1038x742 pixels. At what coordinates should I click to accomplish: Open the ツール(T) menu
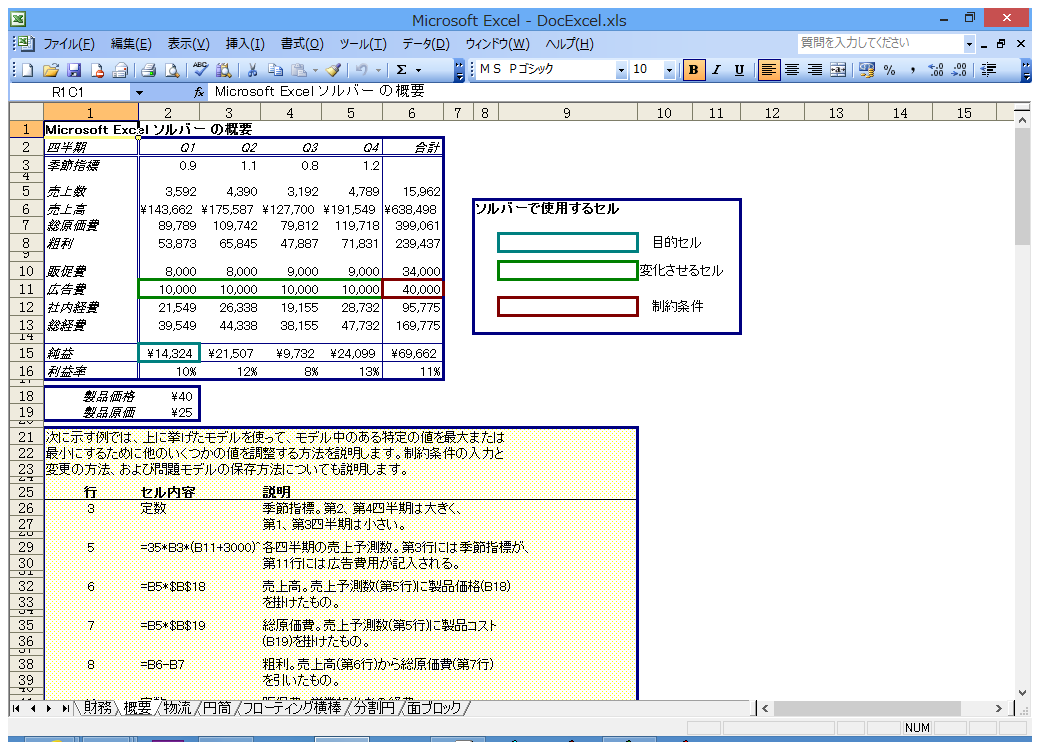(x=363, y=44)
